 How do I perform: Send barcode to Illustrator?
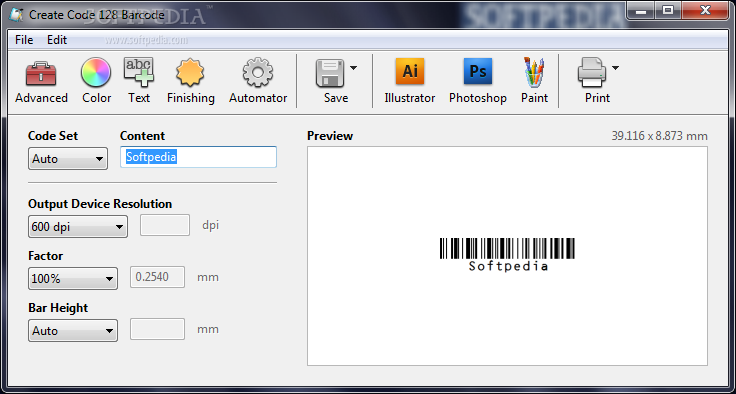click(x=410, y=81)
